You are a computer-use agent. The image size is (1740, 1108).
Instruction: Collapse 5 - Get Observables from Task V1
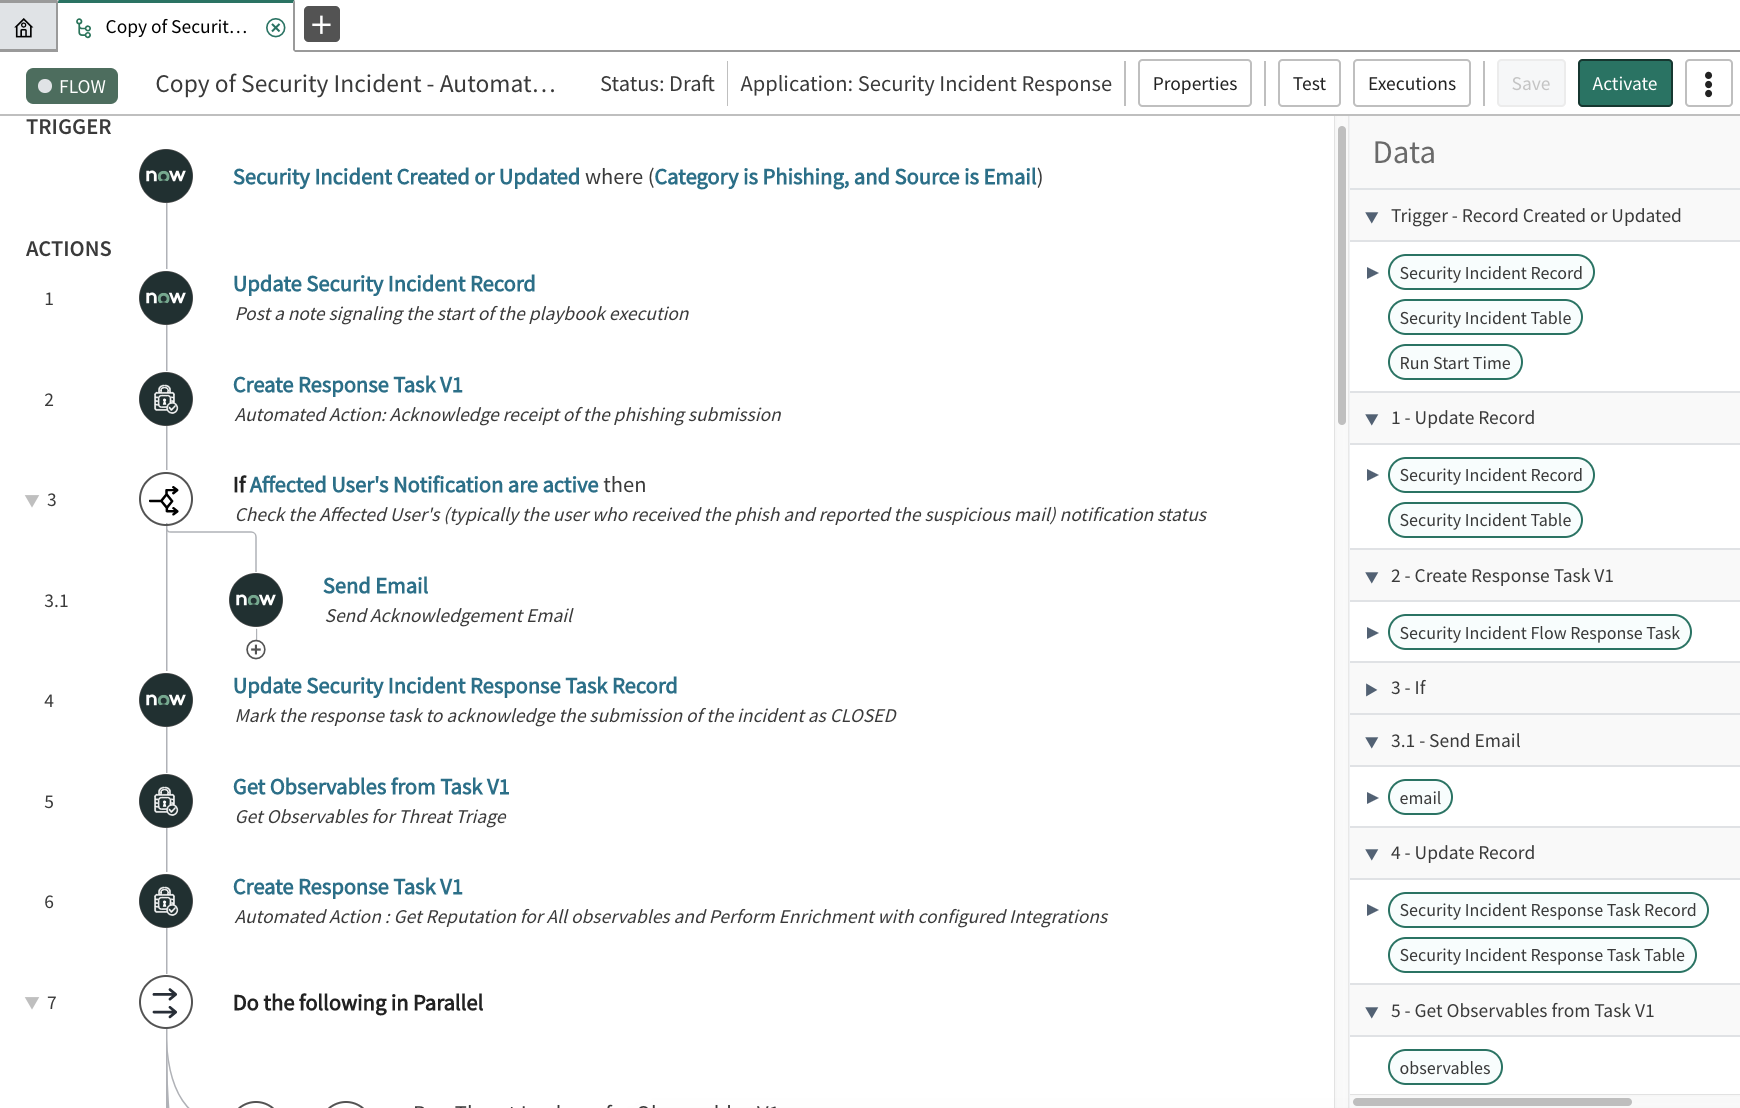point(1372,1012)
